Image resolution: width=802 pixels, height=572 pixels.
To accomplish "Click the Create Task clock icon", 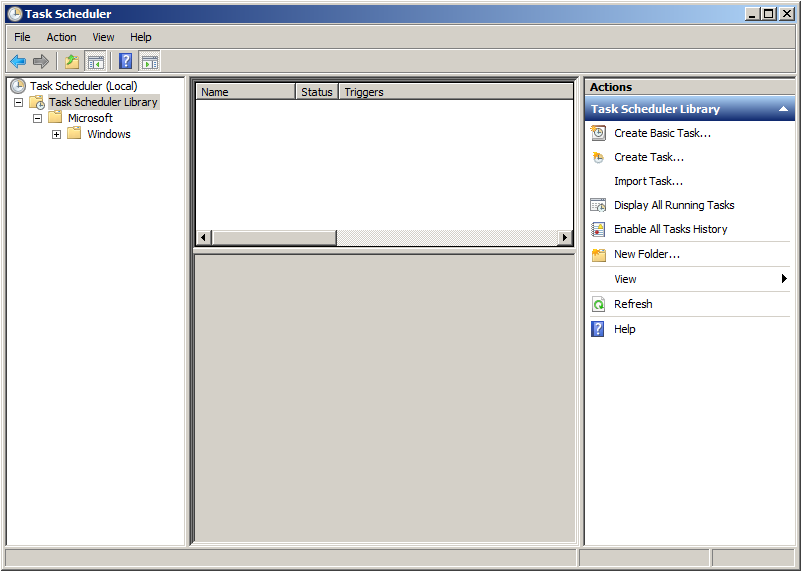I will (x=598, y=157).
